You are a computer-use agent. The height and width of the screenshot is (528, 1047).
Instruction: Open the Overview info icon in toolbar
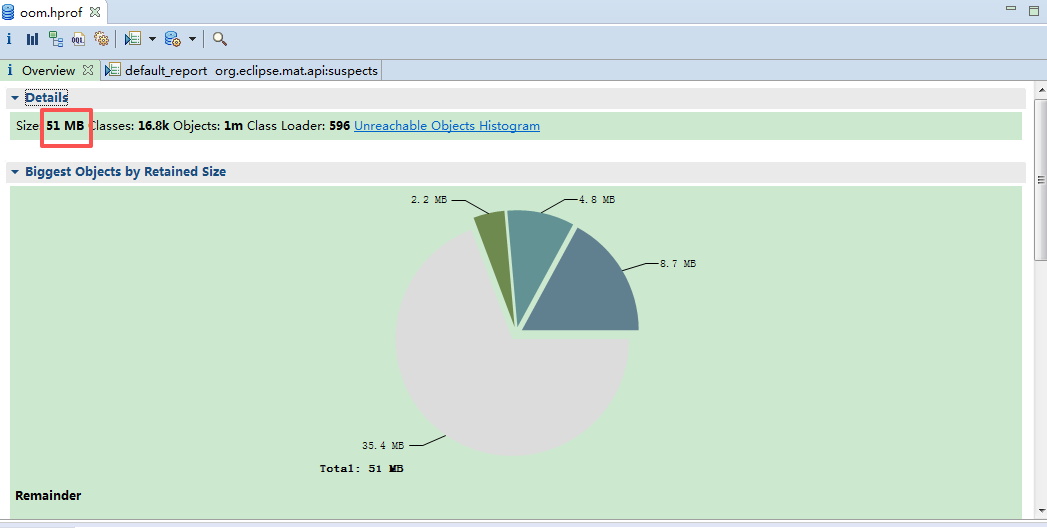tap(9, 39)
